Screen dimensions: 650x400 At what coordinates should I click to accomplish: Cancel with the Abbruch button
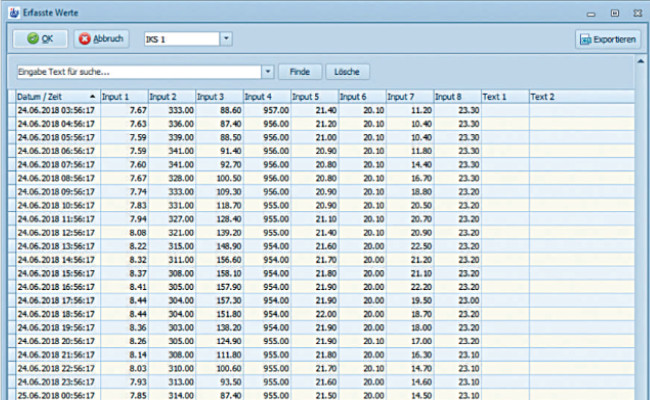click(102, 39)
